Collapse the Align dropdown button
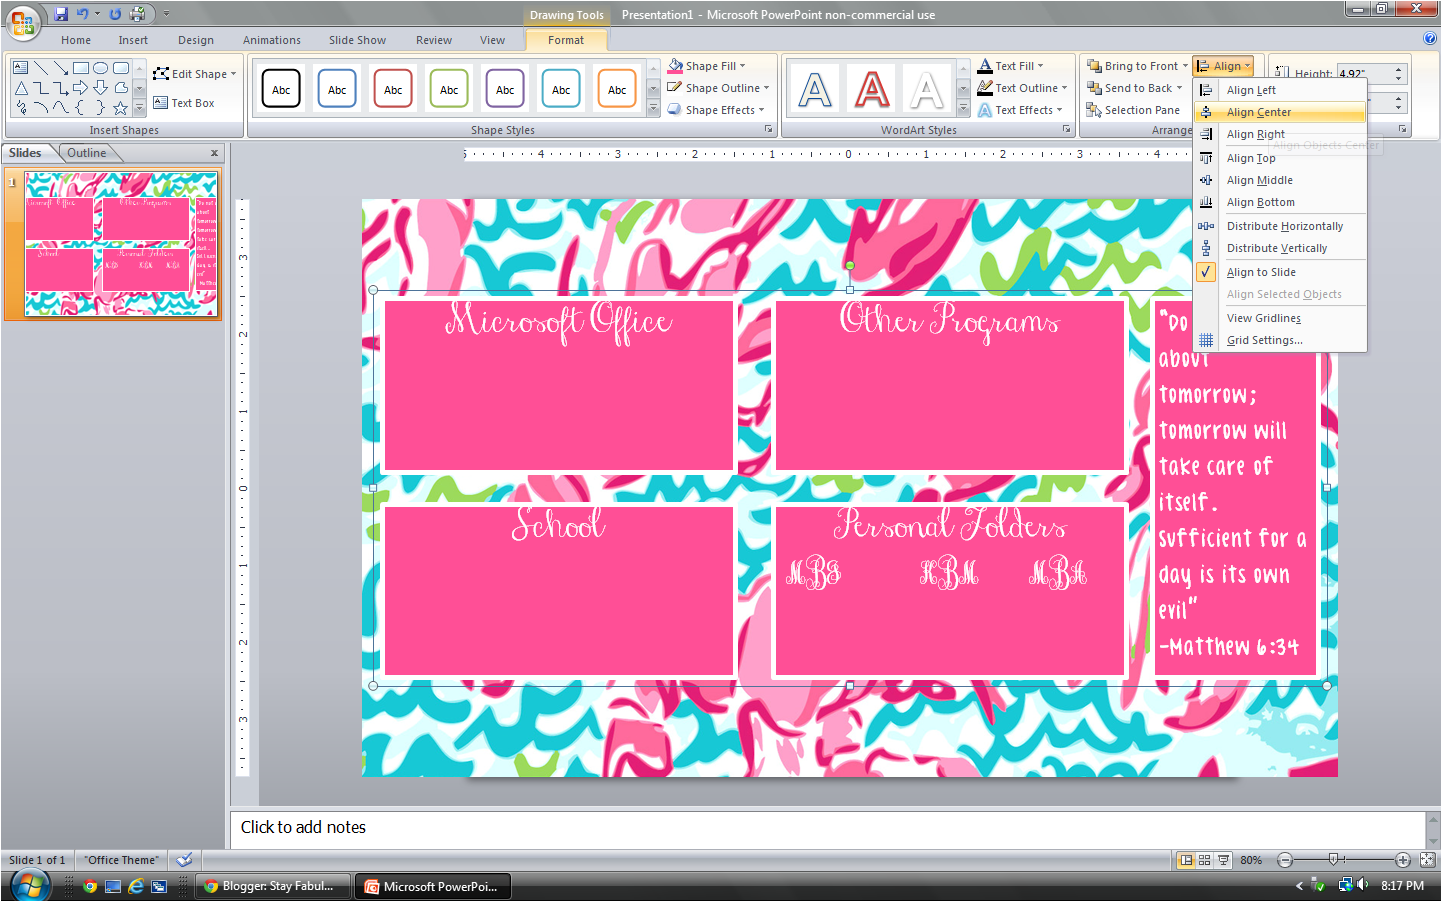 1224,66
